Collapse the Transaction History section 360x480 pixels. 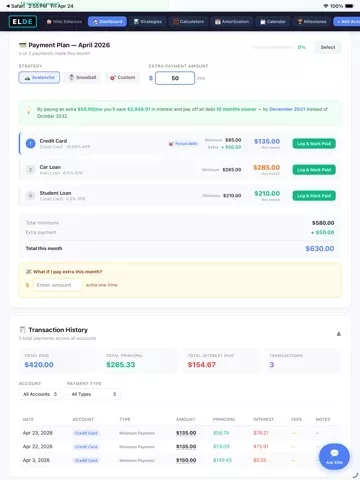tap(338, 334)
